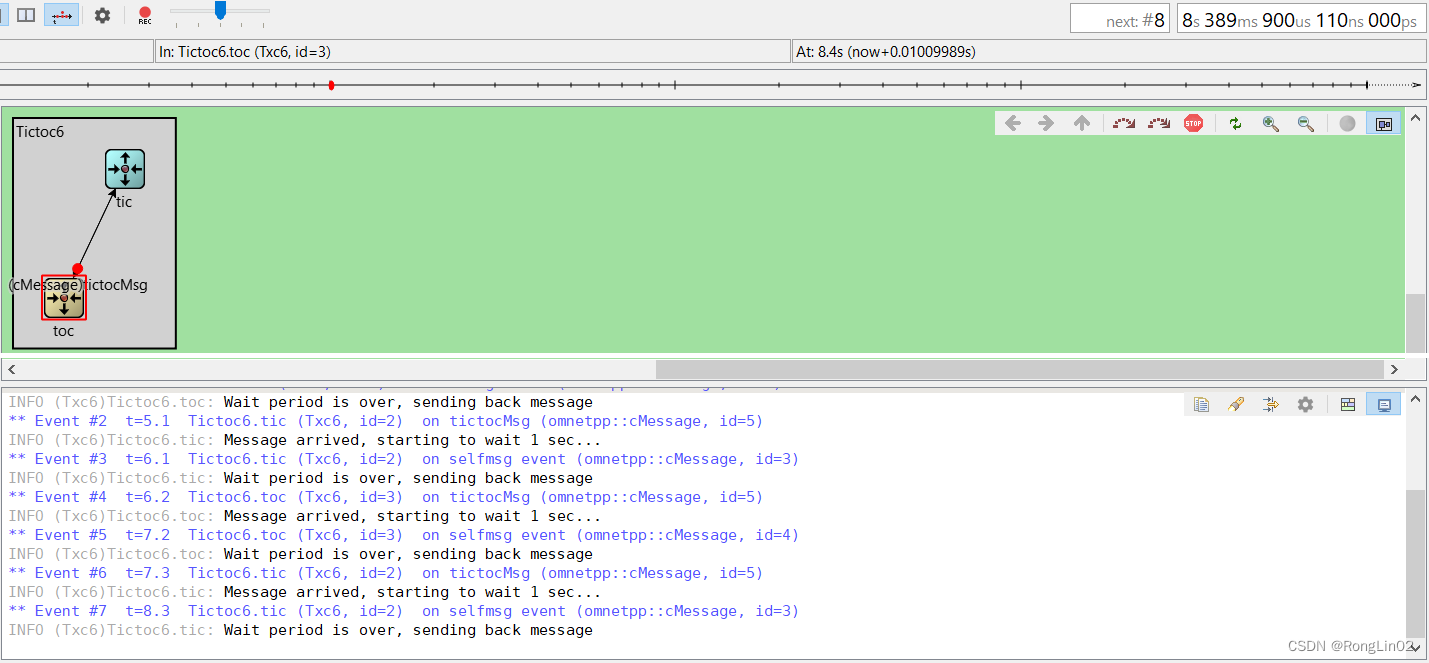This screenshot has height=663, width=1429.
Task: Click the vertical scrollbar thumb of the canvas
Action: point(1415,322)
